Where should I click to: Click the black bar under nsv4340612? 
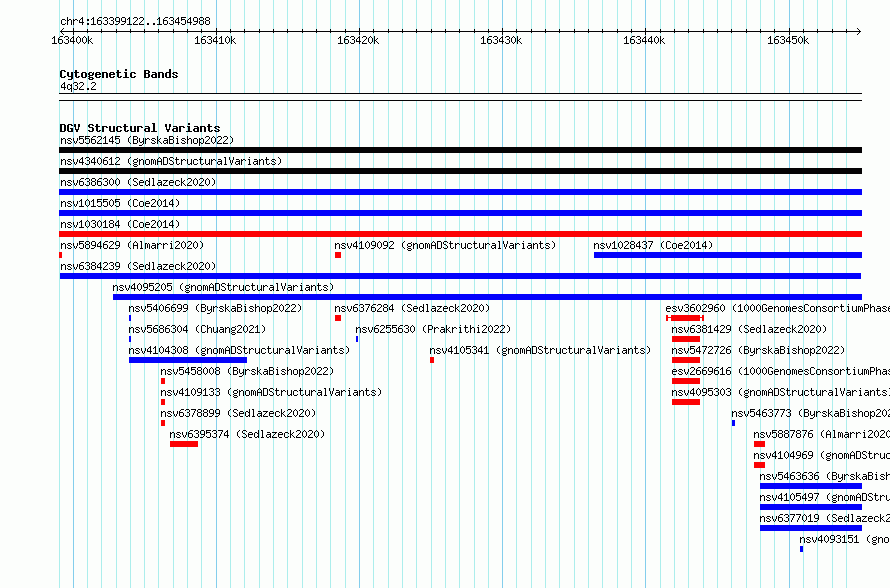coord(460,171)
